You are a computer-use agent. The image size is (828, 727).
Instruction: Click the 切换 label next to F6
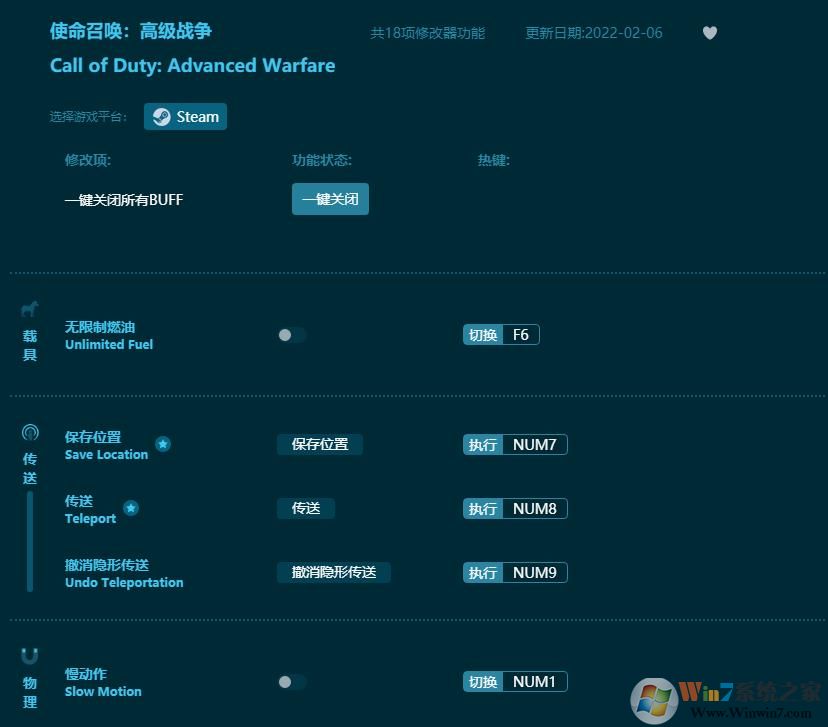(483, 335)
